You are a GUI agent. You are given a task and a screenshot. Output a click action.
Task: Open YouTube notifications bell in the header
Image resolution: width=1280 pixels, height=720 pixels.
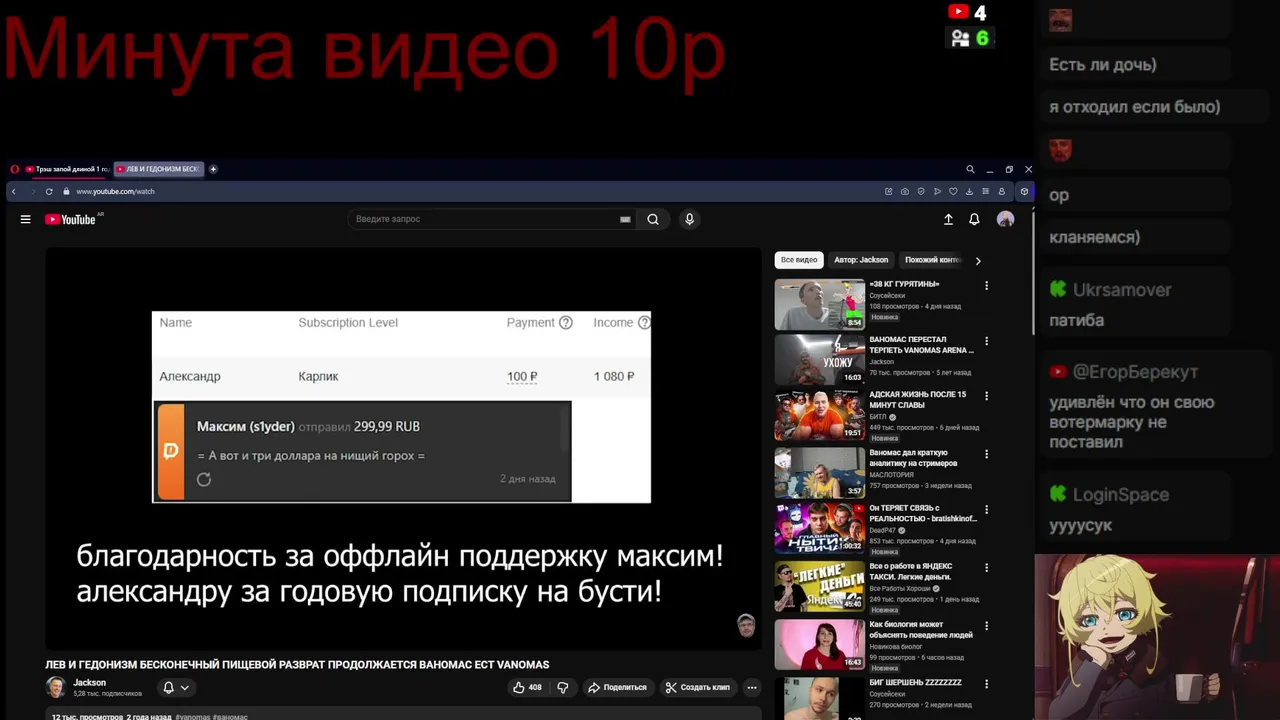coord(974,219)
